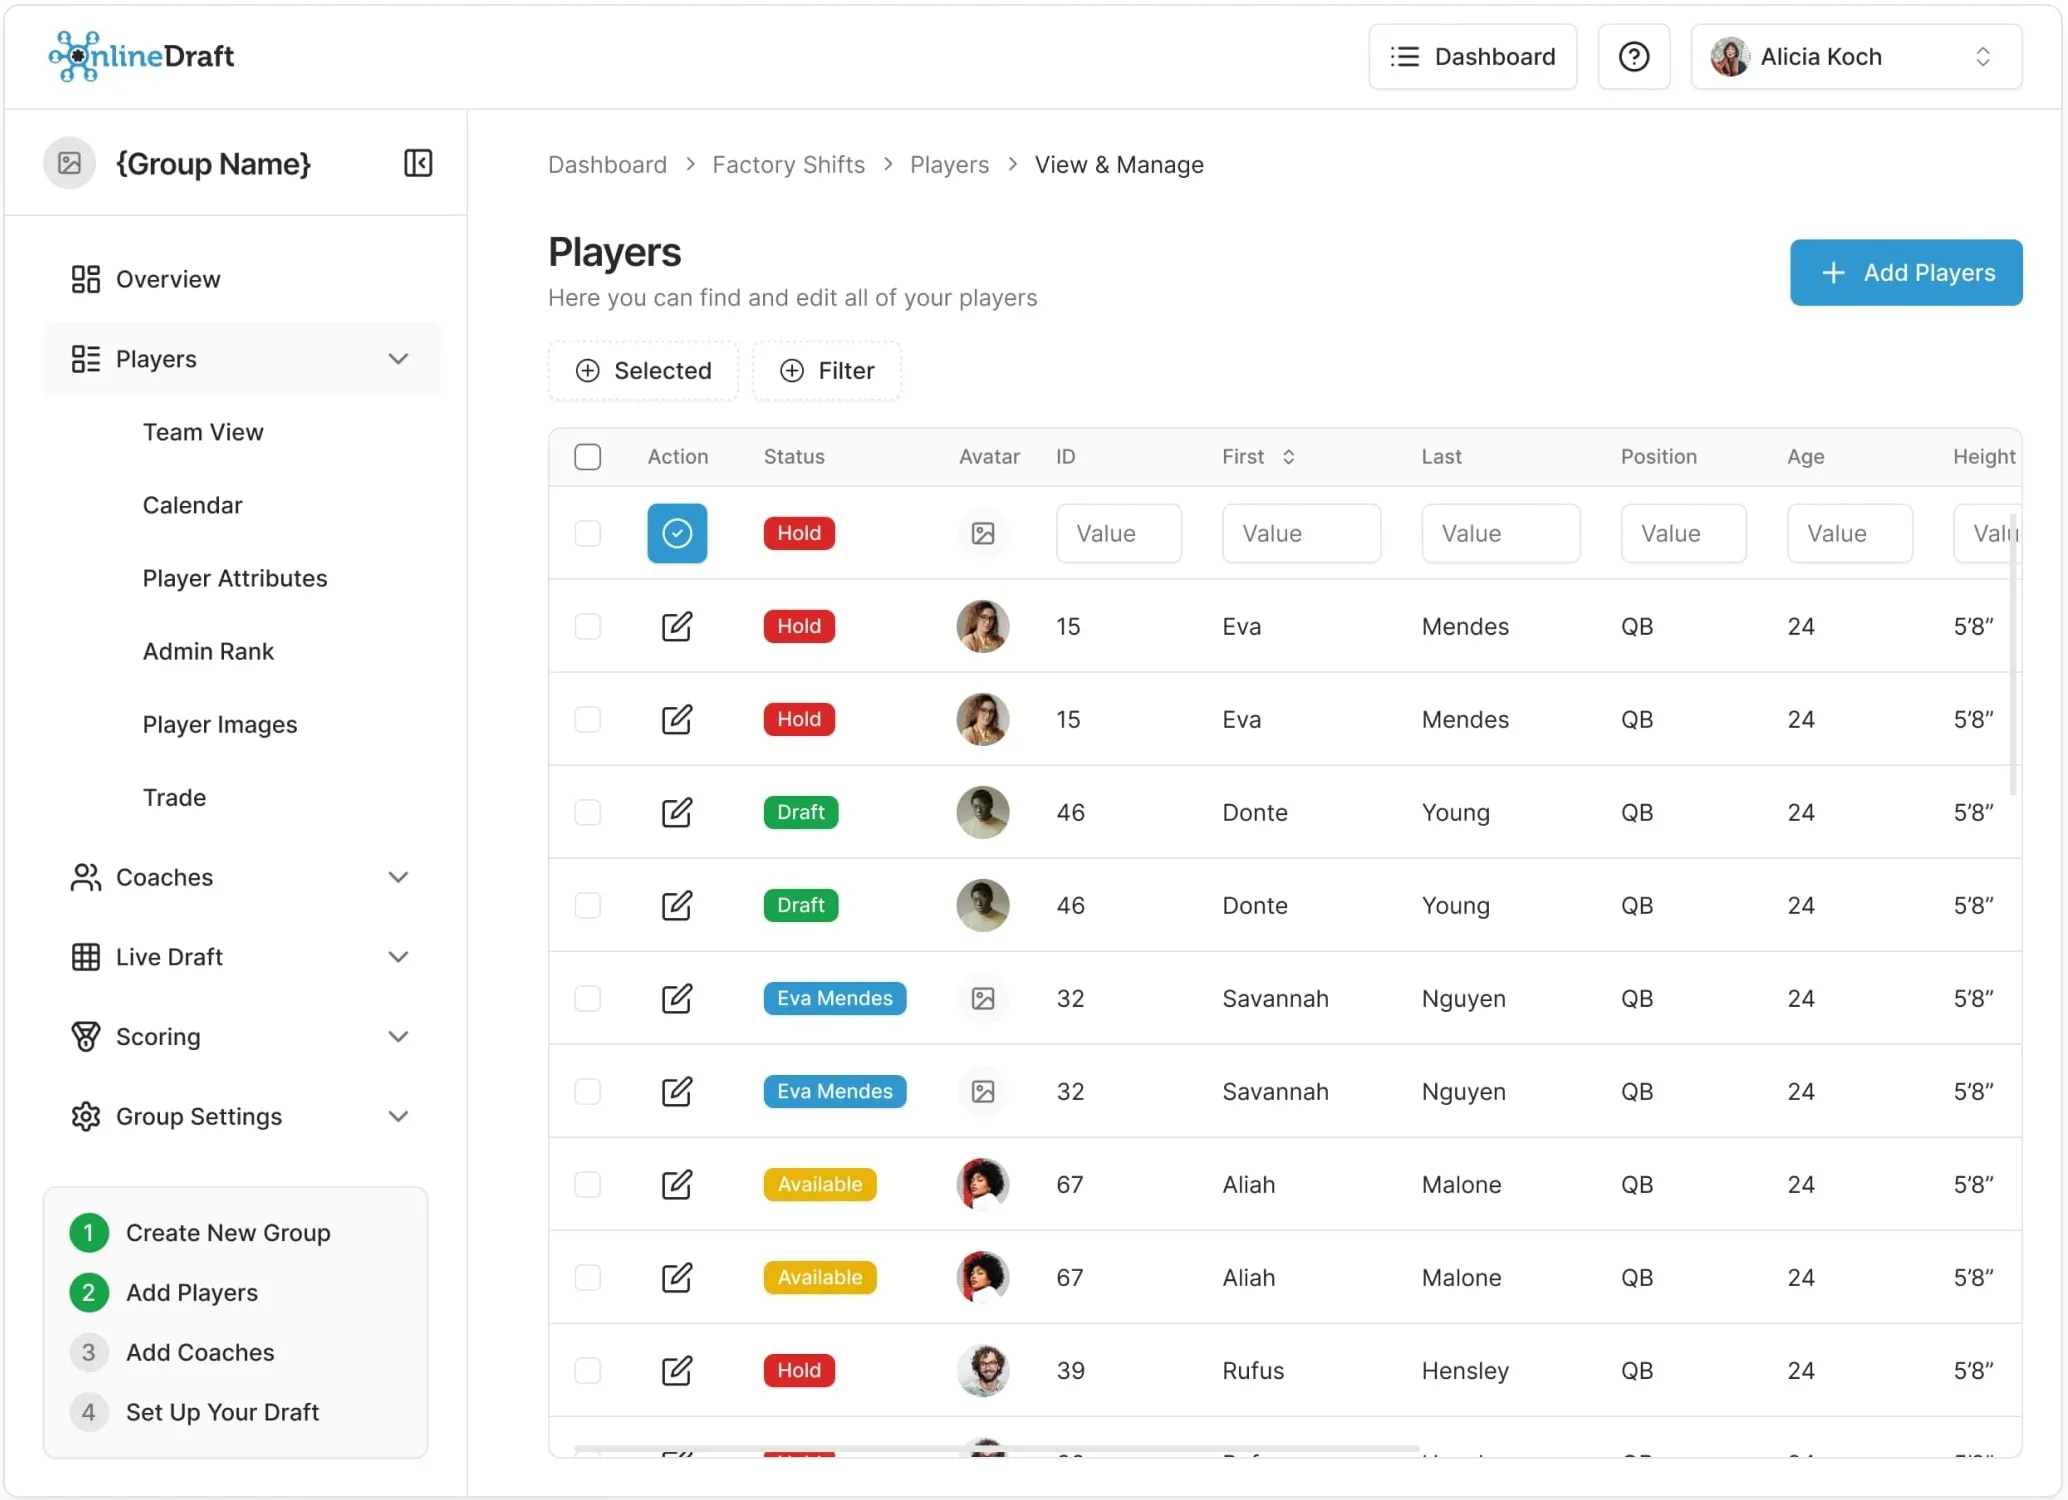The height and width of the screenshot is (1500, 2068).
Task: Toggle the select-all checkbox in table header
Action: point(588,456)
